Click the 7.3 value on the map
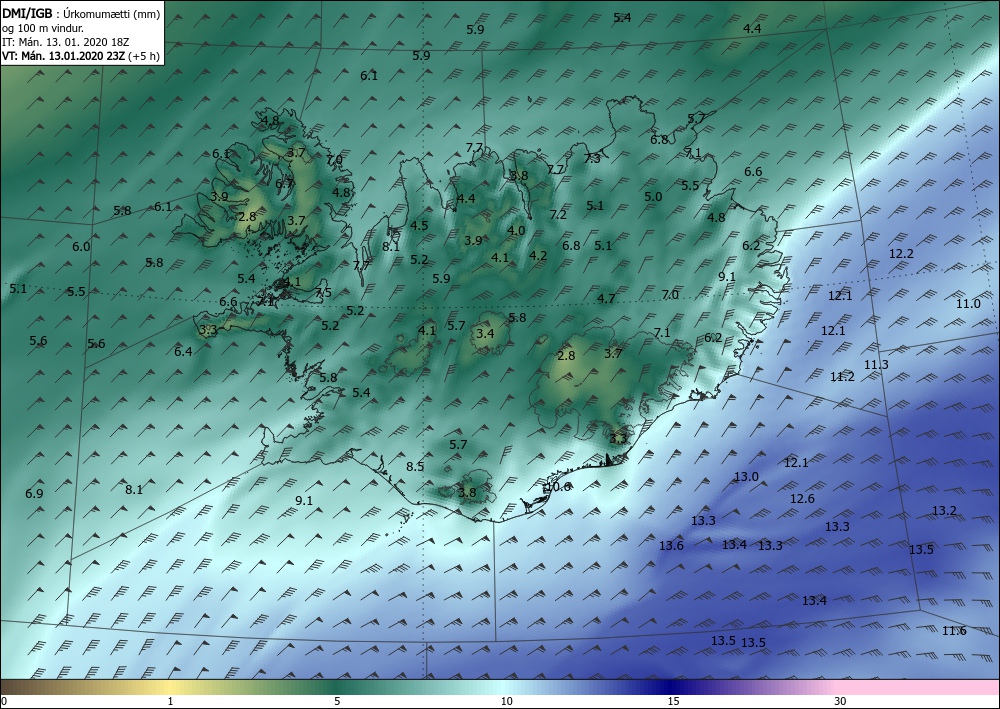The height and width of the screenshot is (709, 1000). click(592, 159)
